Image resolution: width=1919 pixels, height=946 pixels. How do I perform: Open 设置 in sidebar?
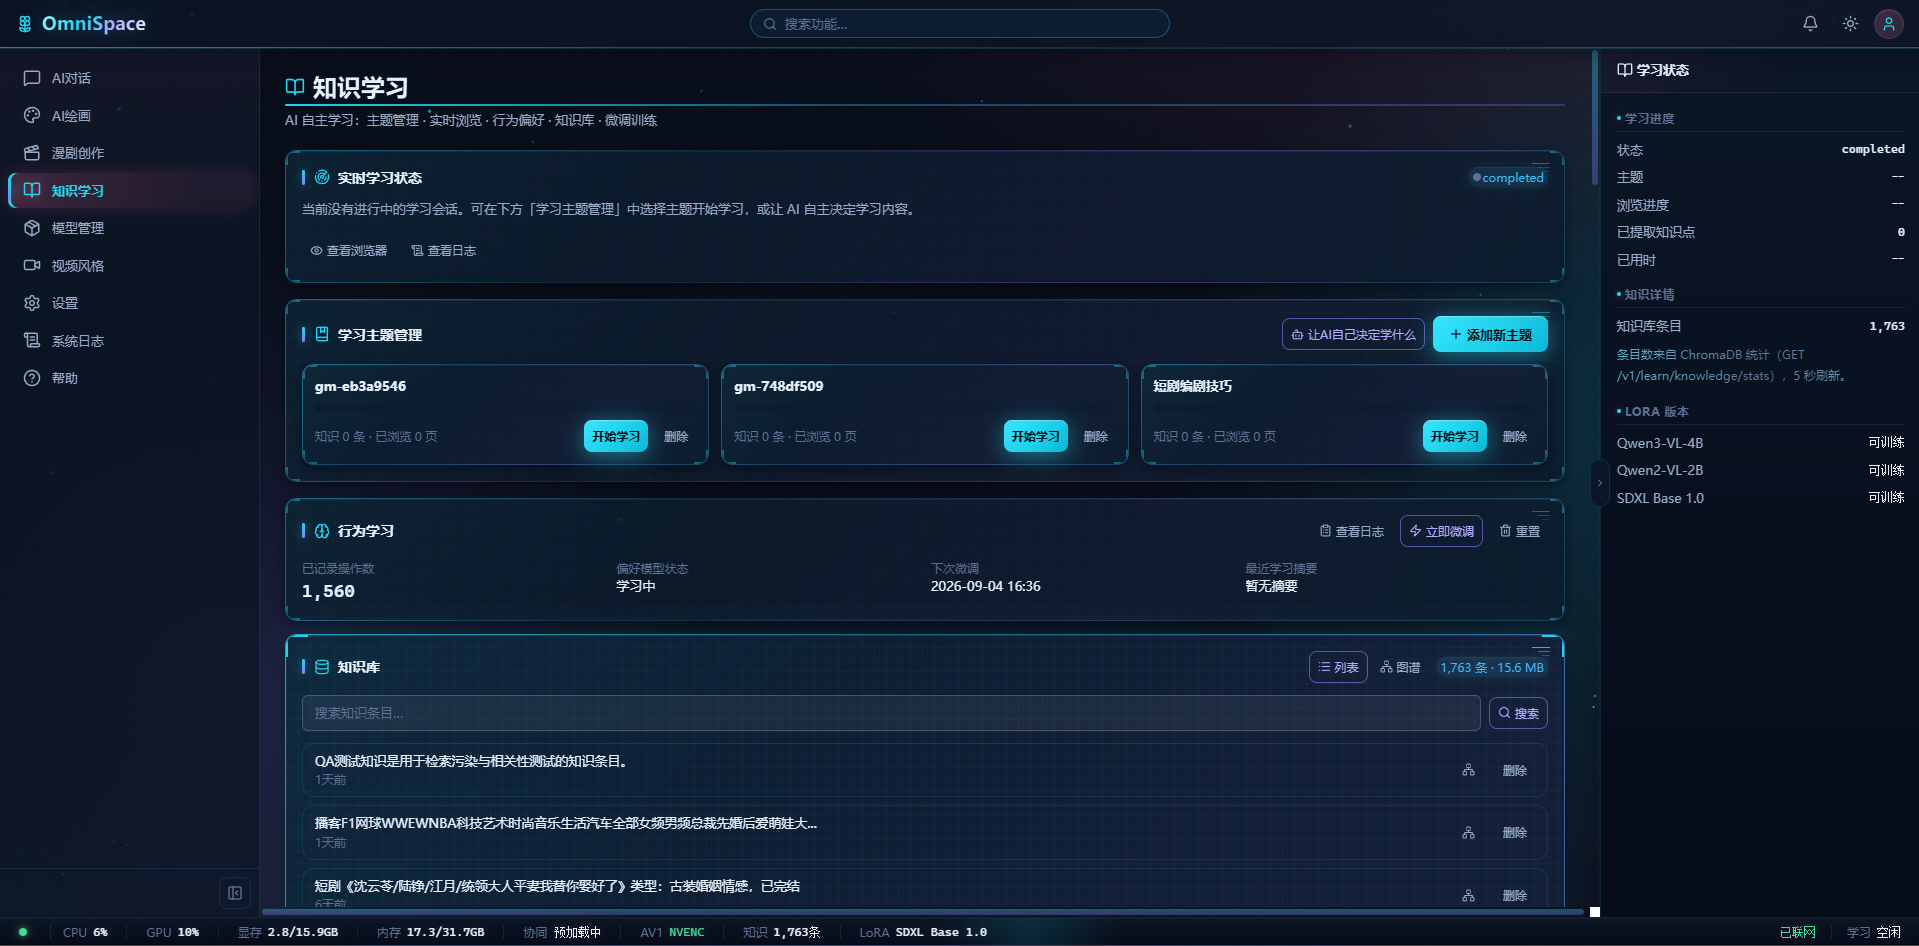click(x=130, y=303)
